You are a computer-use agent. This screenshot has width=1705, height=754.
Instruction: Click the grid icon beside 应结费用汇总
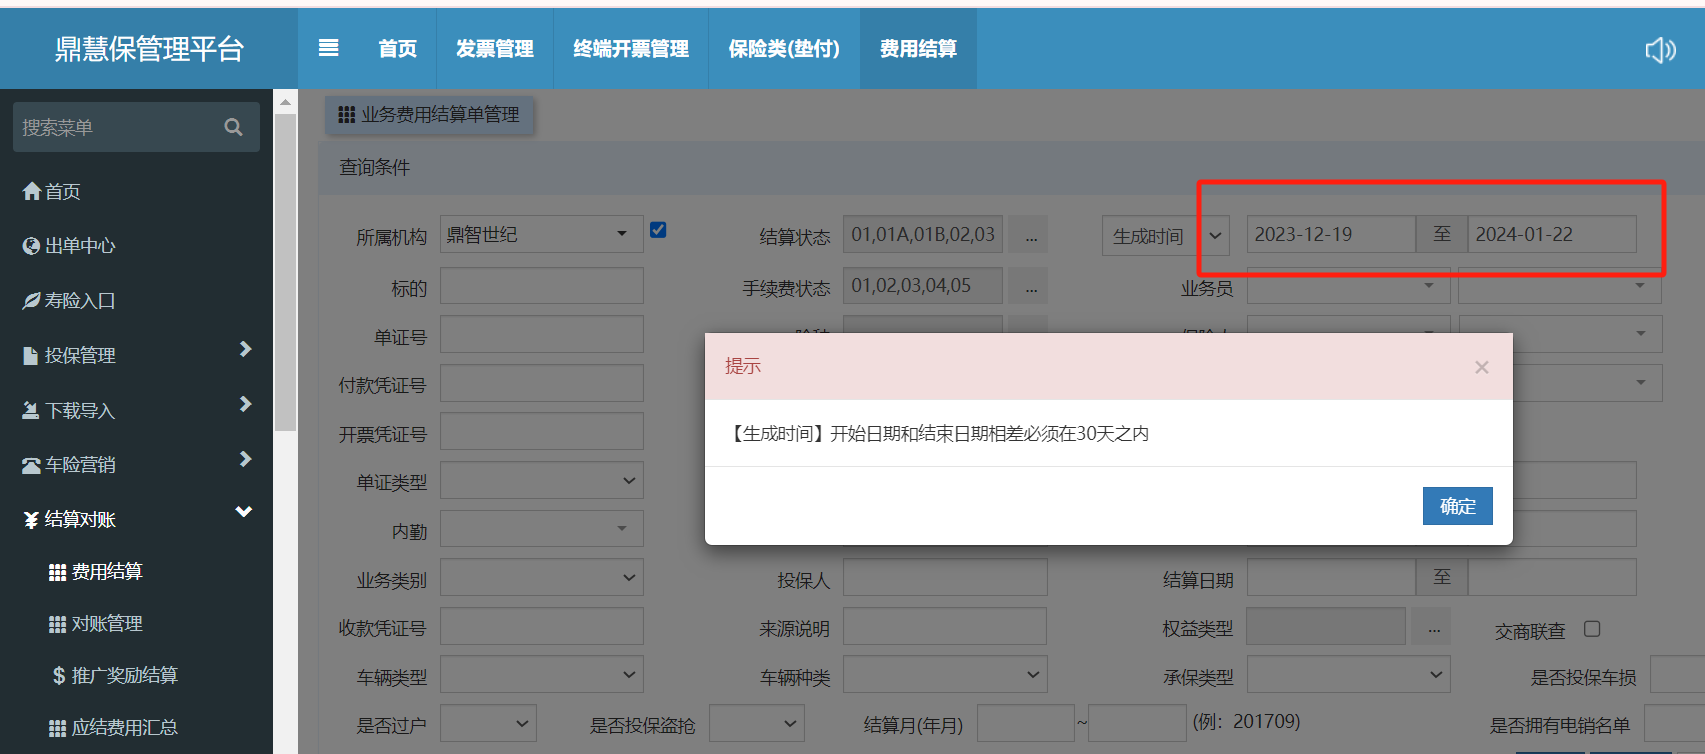click(58, 728)
